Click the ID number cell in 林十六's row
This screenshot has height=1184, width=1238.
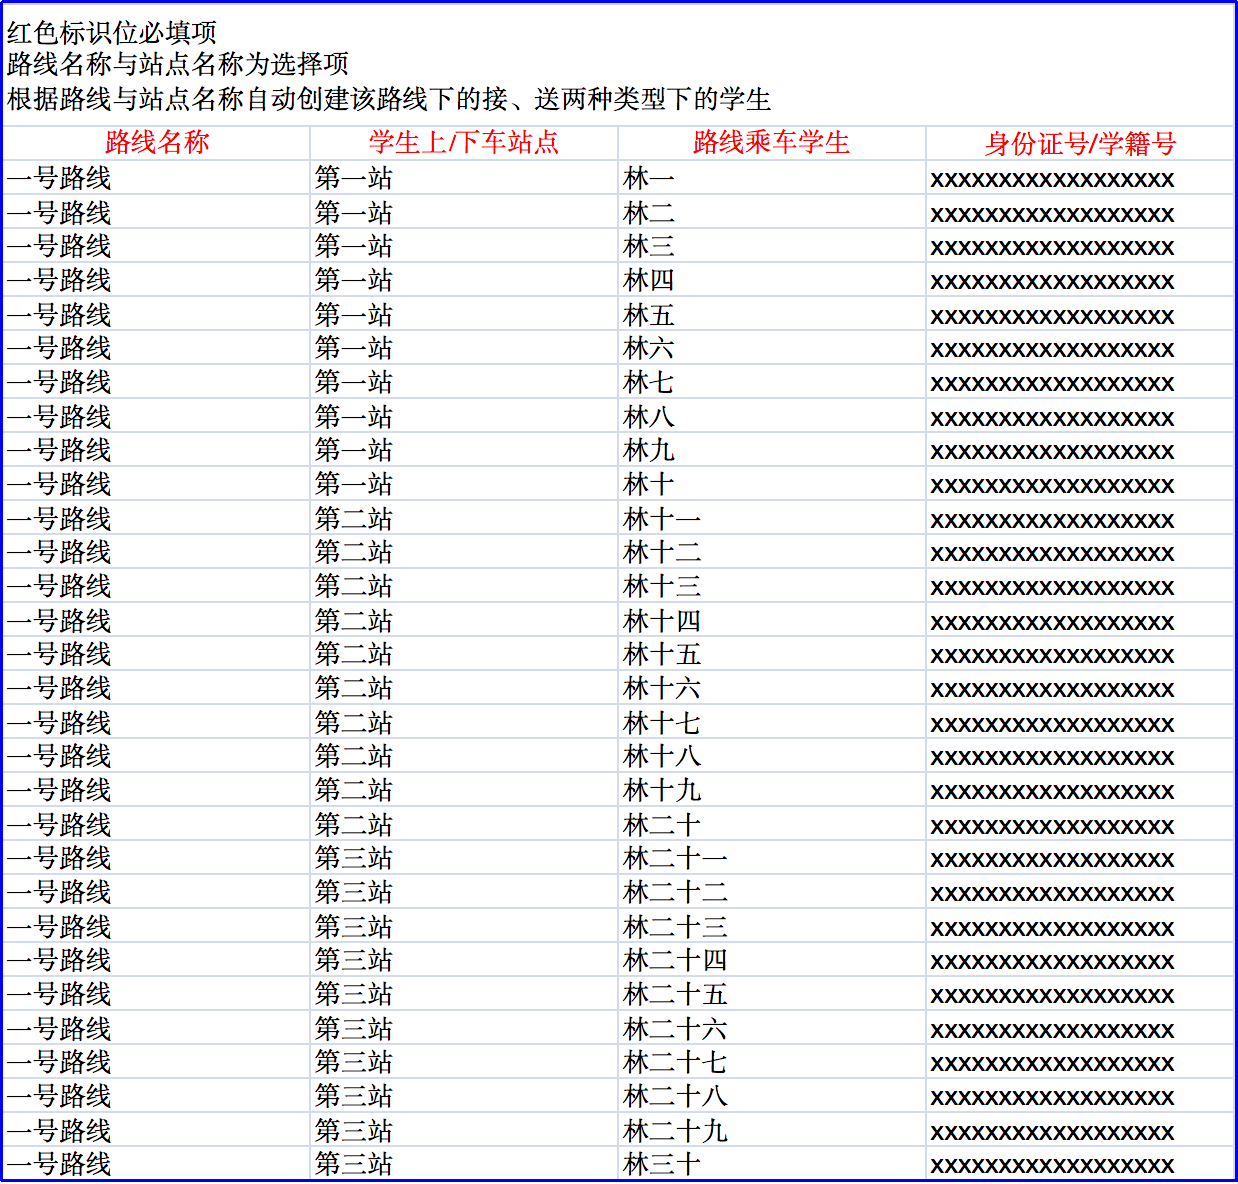tap(1080, 688)
